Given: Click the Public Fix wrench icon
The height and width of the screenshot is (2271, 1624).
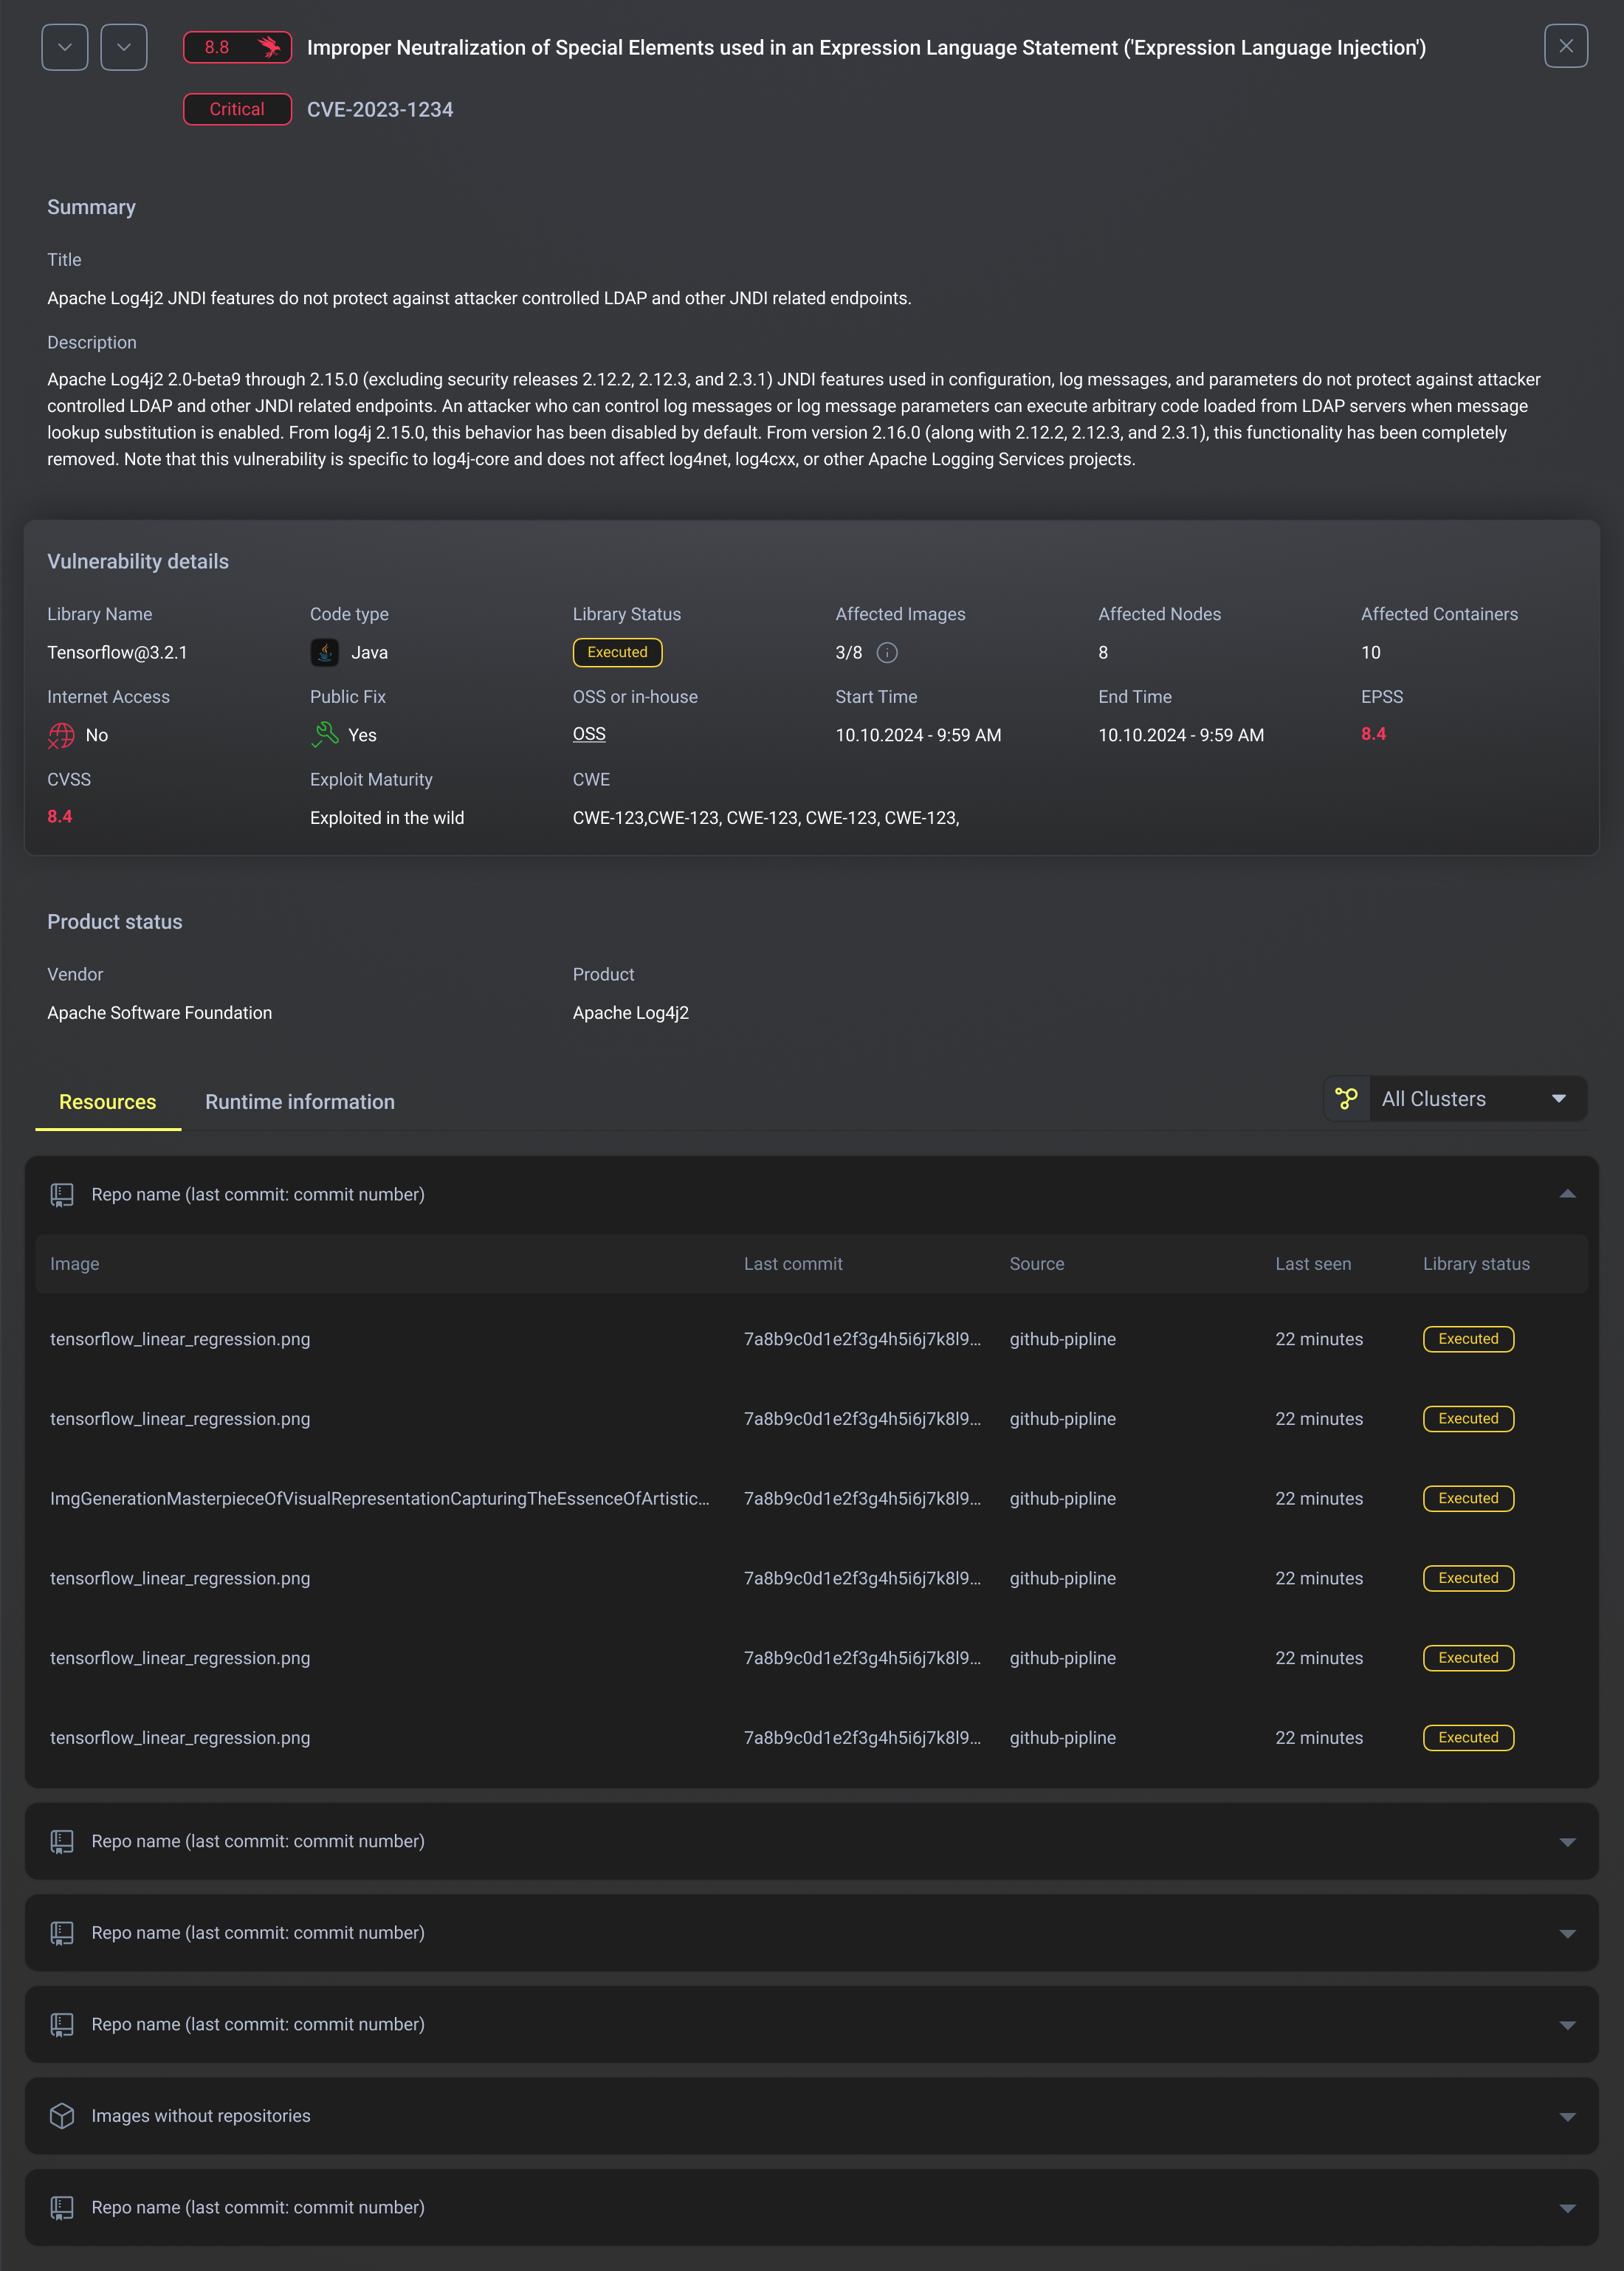Looking at the screenshot, I should click(x=325, y=735).
